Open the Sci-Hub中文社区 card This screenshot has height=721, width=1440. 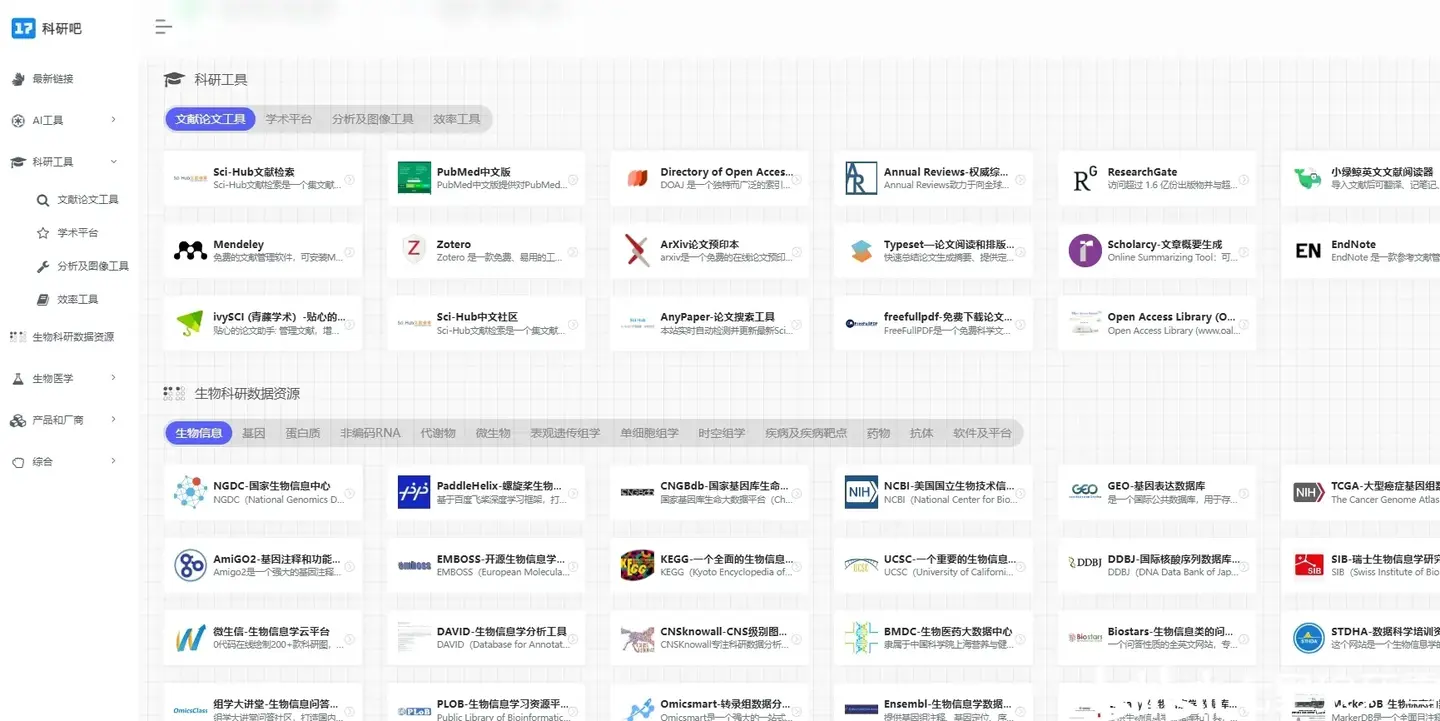486,323
